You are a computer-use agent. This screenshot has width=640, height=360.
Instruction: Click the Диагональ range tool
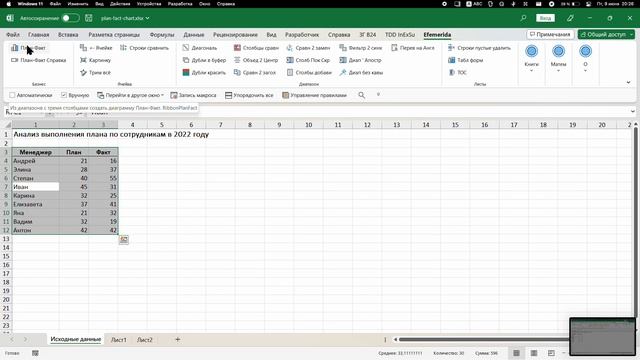click(x=200, y=48)
